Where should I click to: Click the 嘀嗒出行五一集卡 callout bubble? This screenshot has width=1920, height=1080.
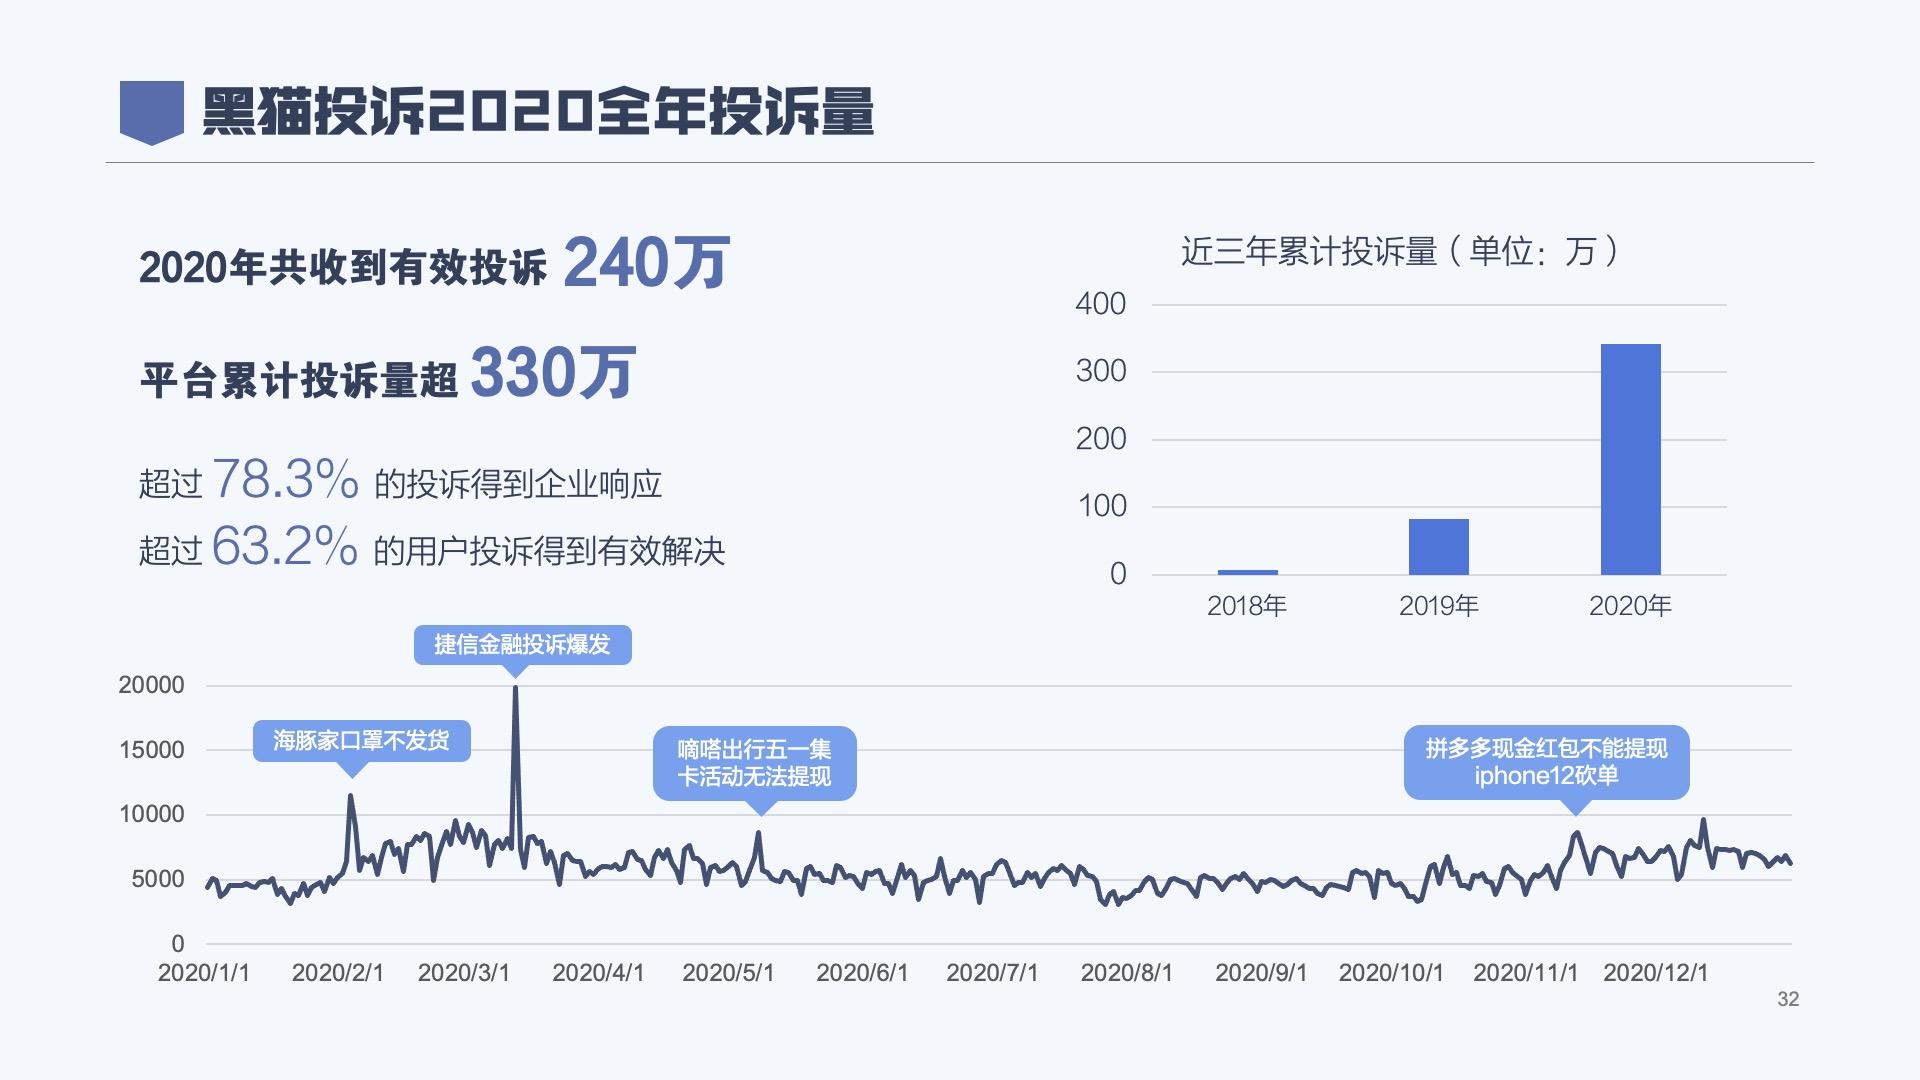coord(755,765)
